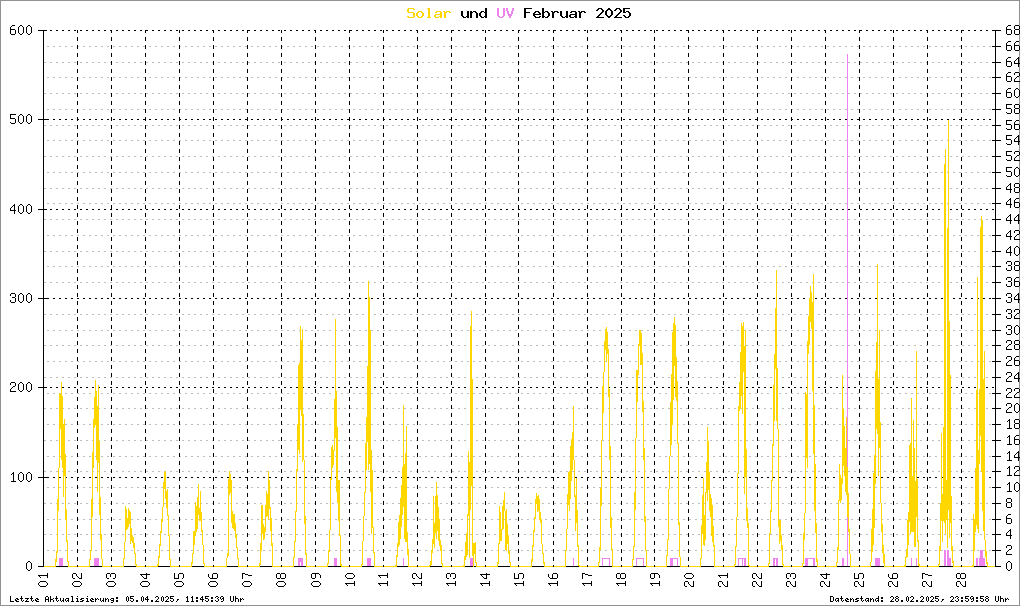Click the 12 label on right axis
Image resolution: width=1020 pixels, height=606 pixels.
[1011, 472]
